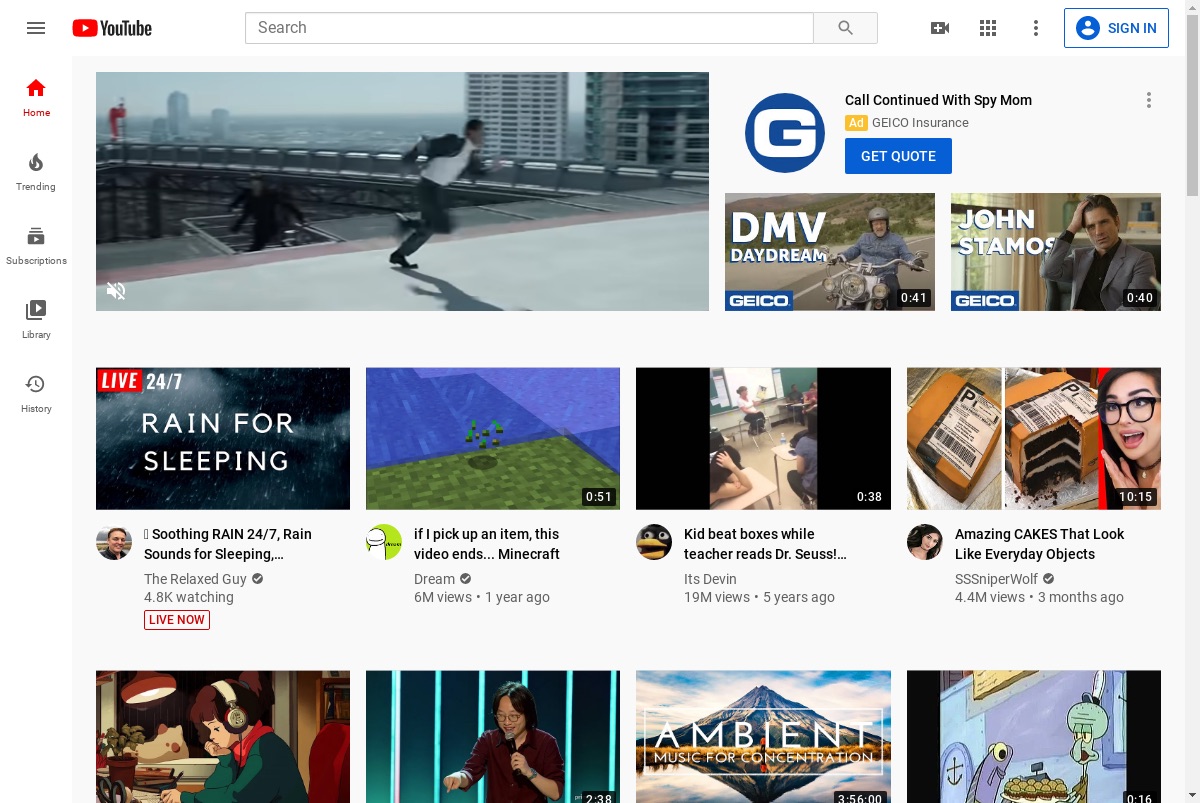Open the create video camera icon

940,28
